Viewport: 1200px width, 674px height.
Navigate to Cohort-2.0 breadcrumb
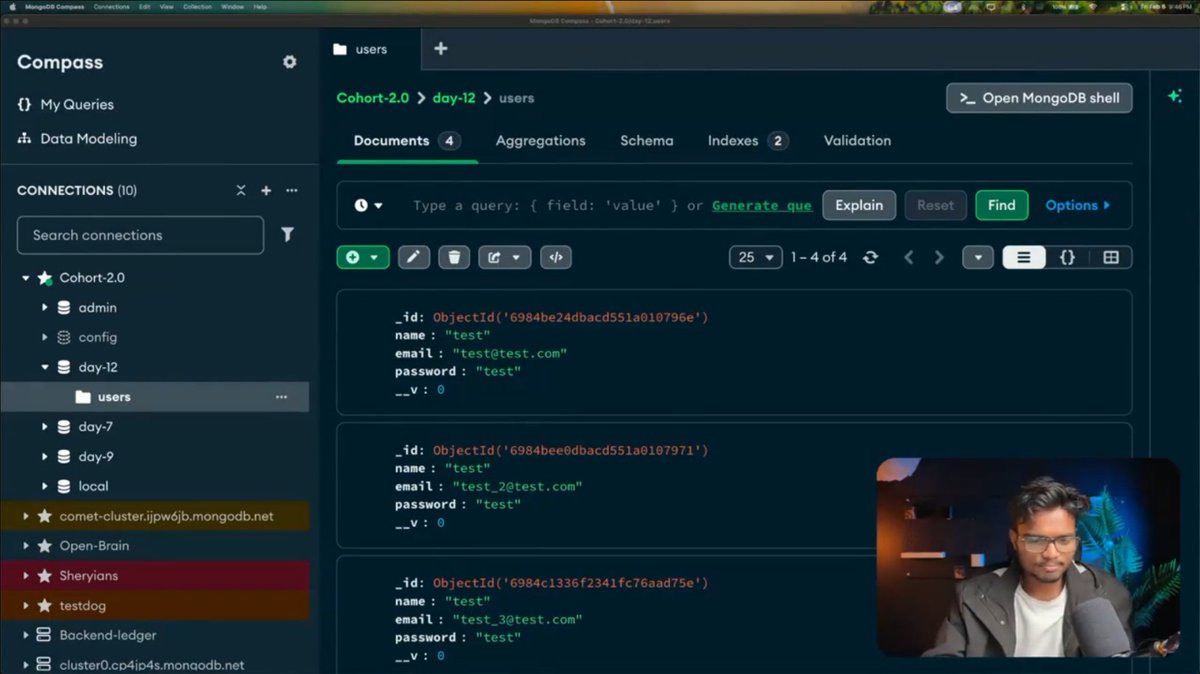(x=372, y=98)
